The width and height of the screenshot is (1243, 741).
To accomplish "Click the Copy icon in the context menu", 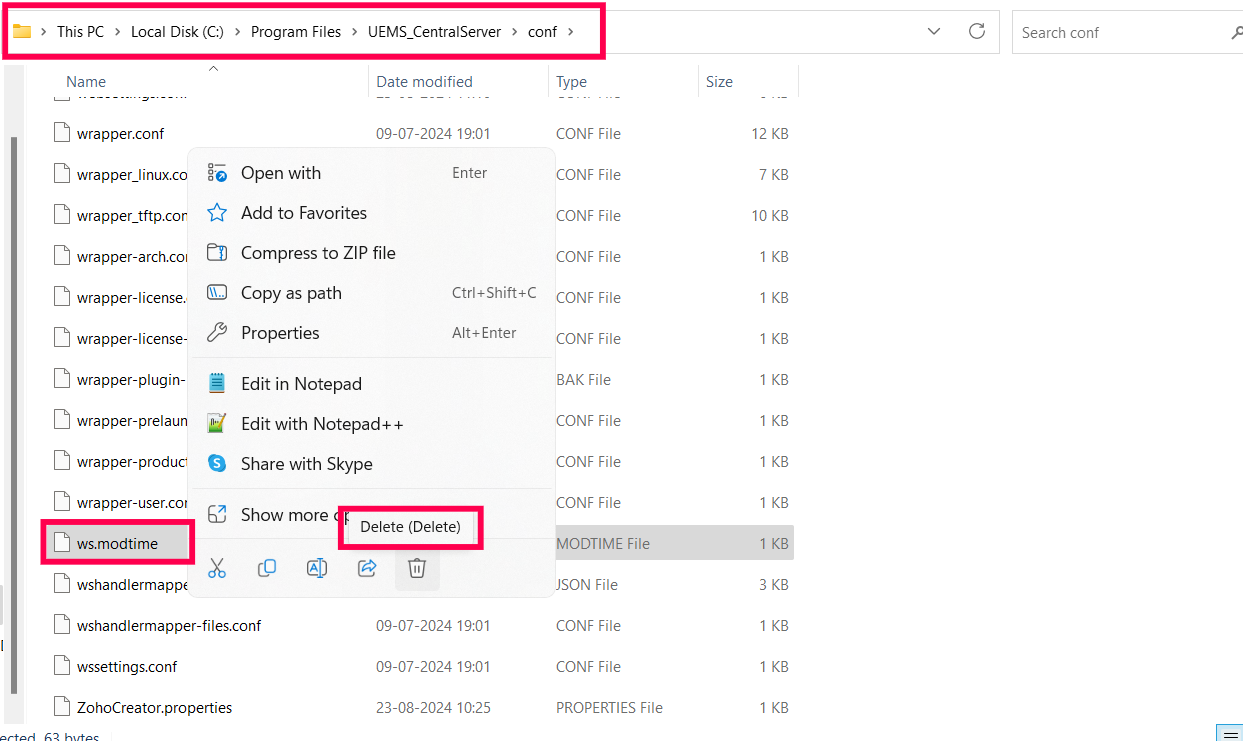I will (267, 568).
